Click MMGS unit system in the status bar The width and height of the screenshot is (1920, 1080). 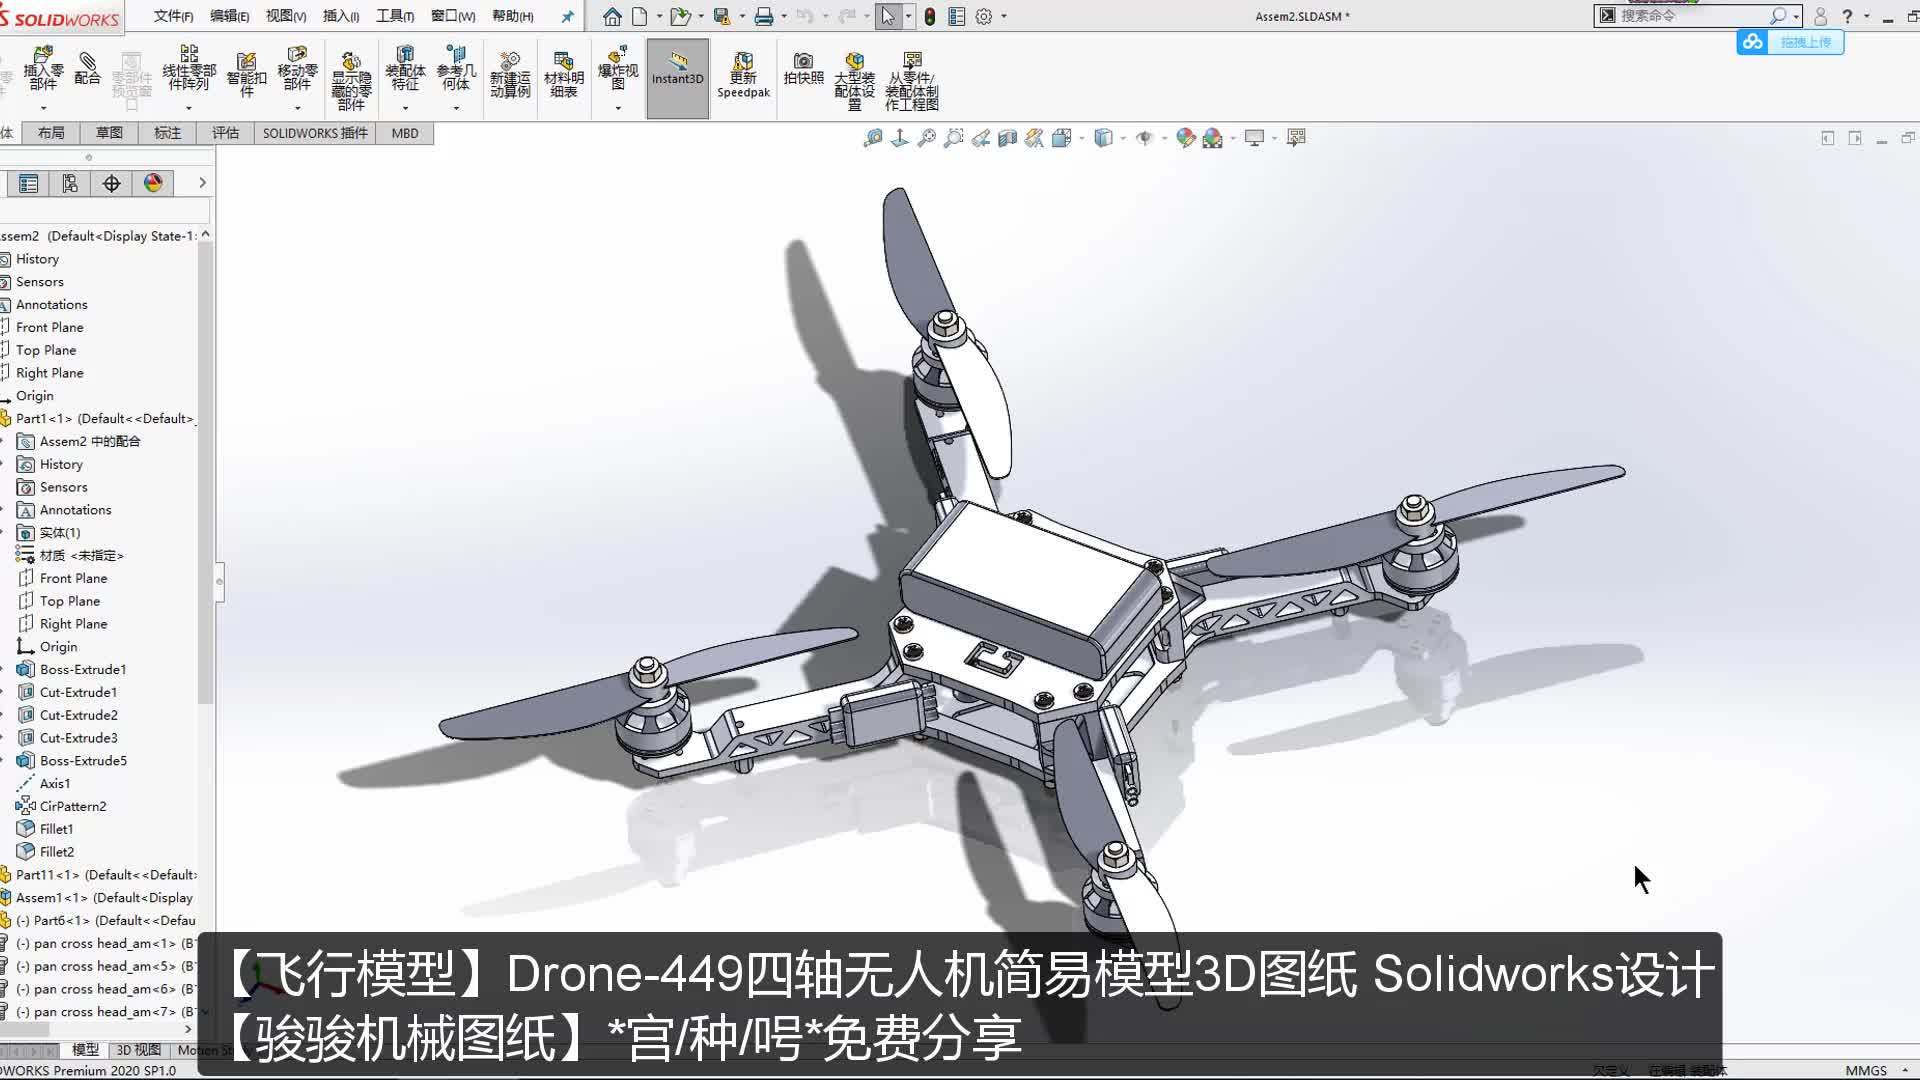pos(1866,1069)
